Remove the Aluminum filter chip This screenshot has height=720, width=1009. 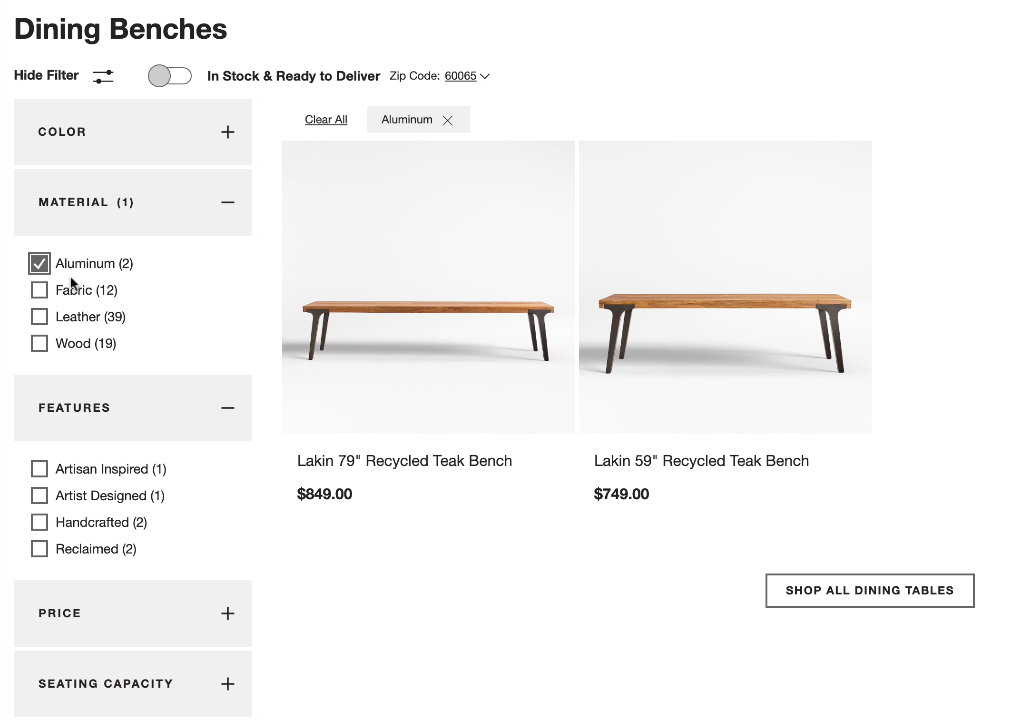[x=449, y=119]
